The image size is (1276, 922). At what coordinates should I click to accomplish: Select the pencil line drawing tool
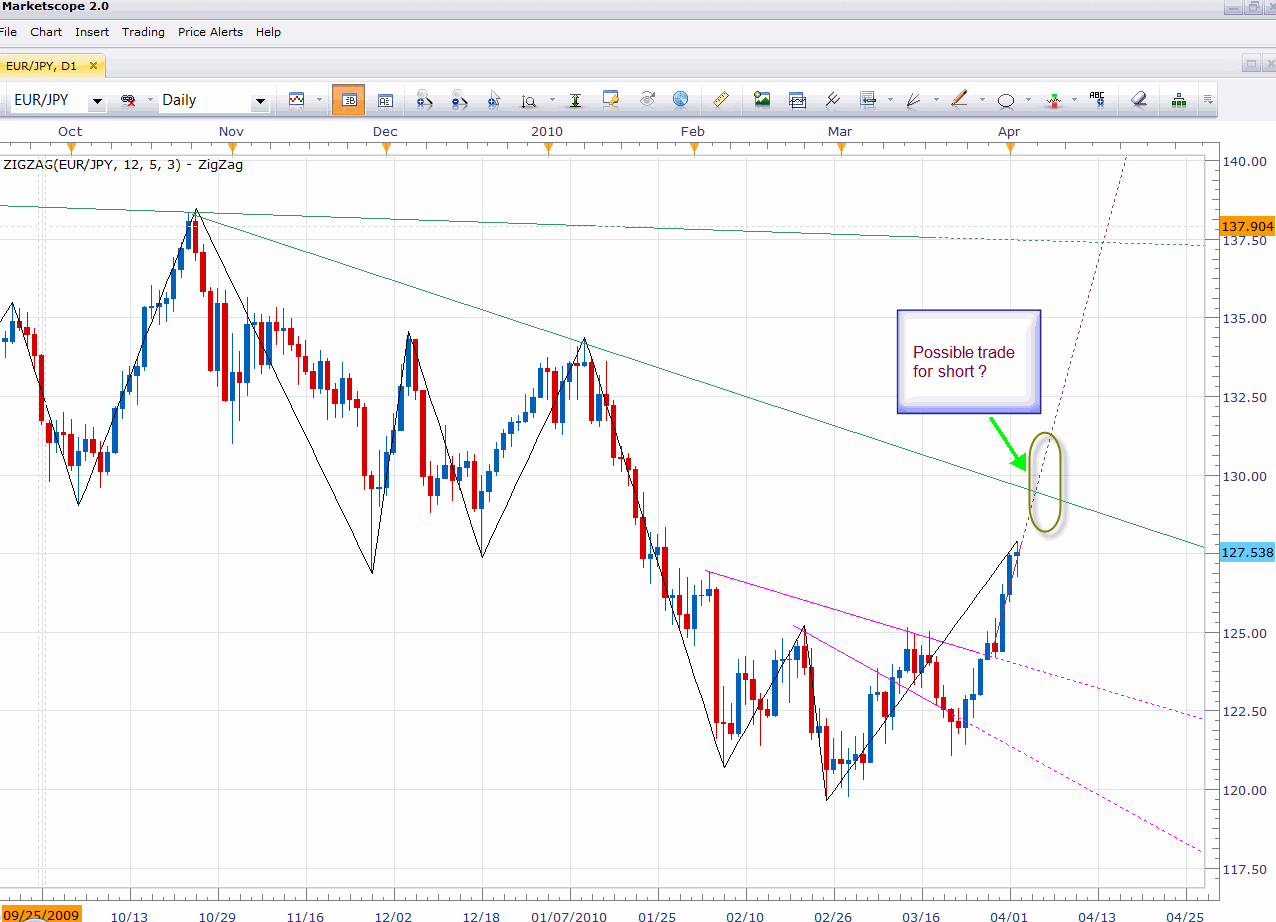pos(959,100)
